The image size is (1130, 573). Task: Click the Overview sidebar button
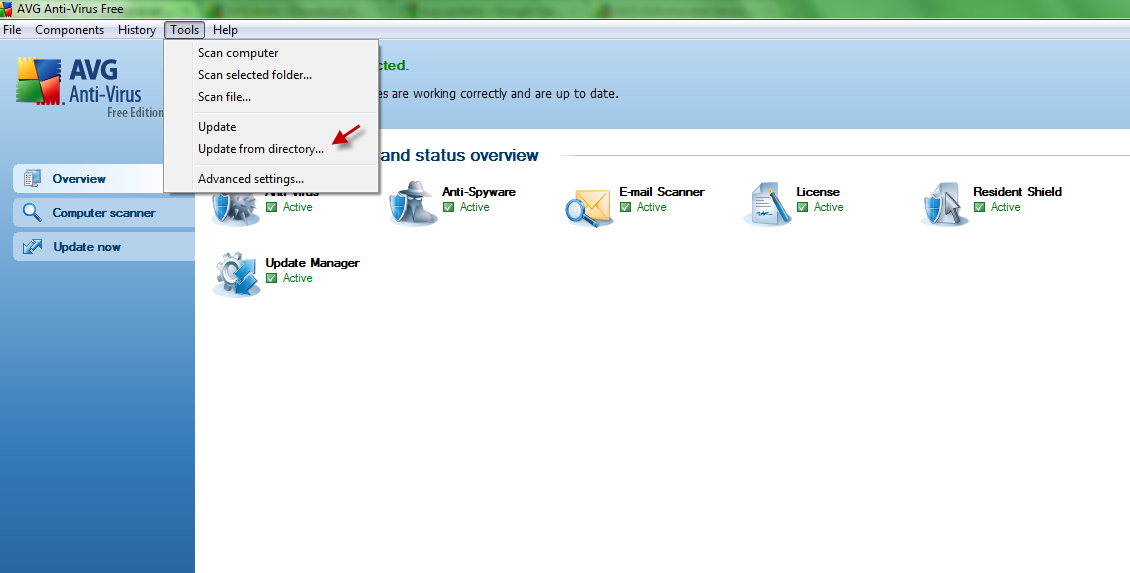[89, 179]
